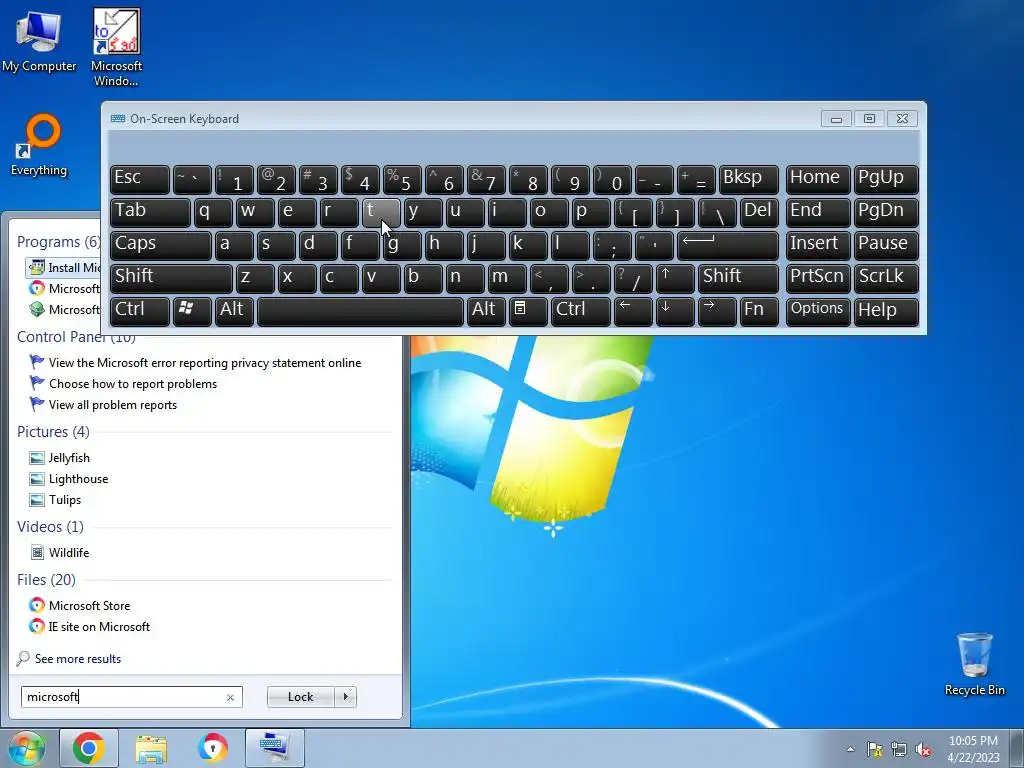Click the muted volume tray icon
The width and height of the screenshot is (1024, 768).
pyautogui.click(x=923, y=749)
